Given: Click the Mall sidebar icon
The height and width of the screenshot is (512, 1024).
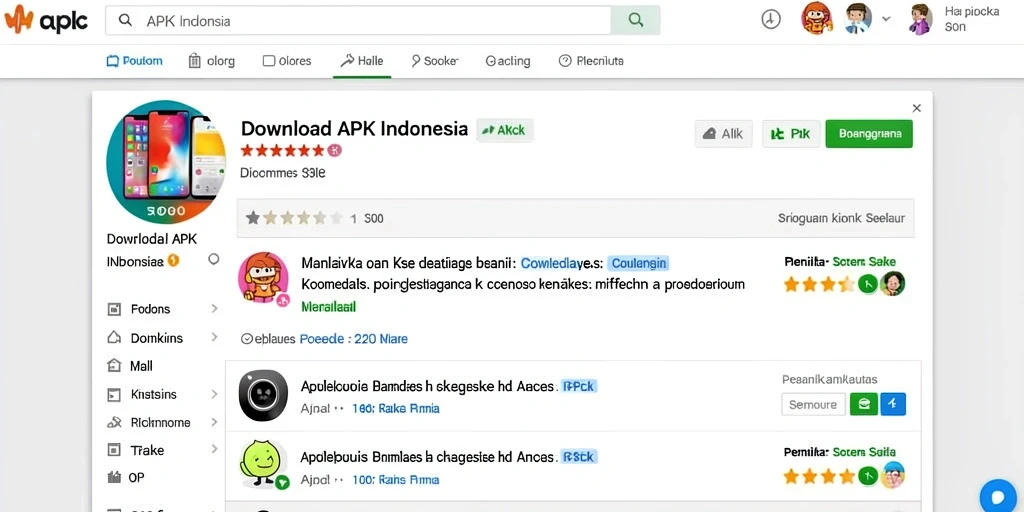Looking at the screenshot, I should pos(114,366).
